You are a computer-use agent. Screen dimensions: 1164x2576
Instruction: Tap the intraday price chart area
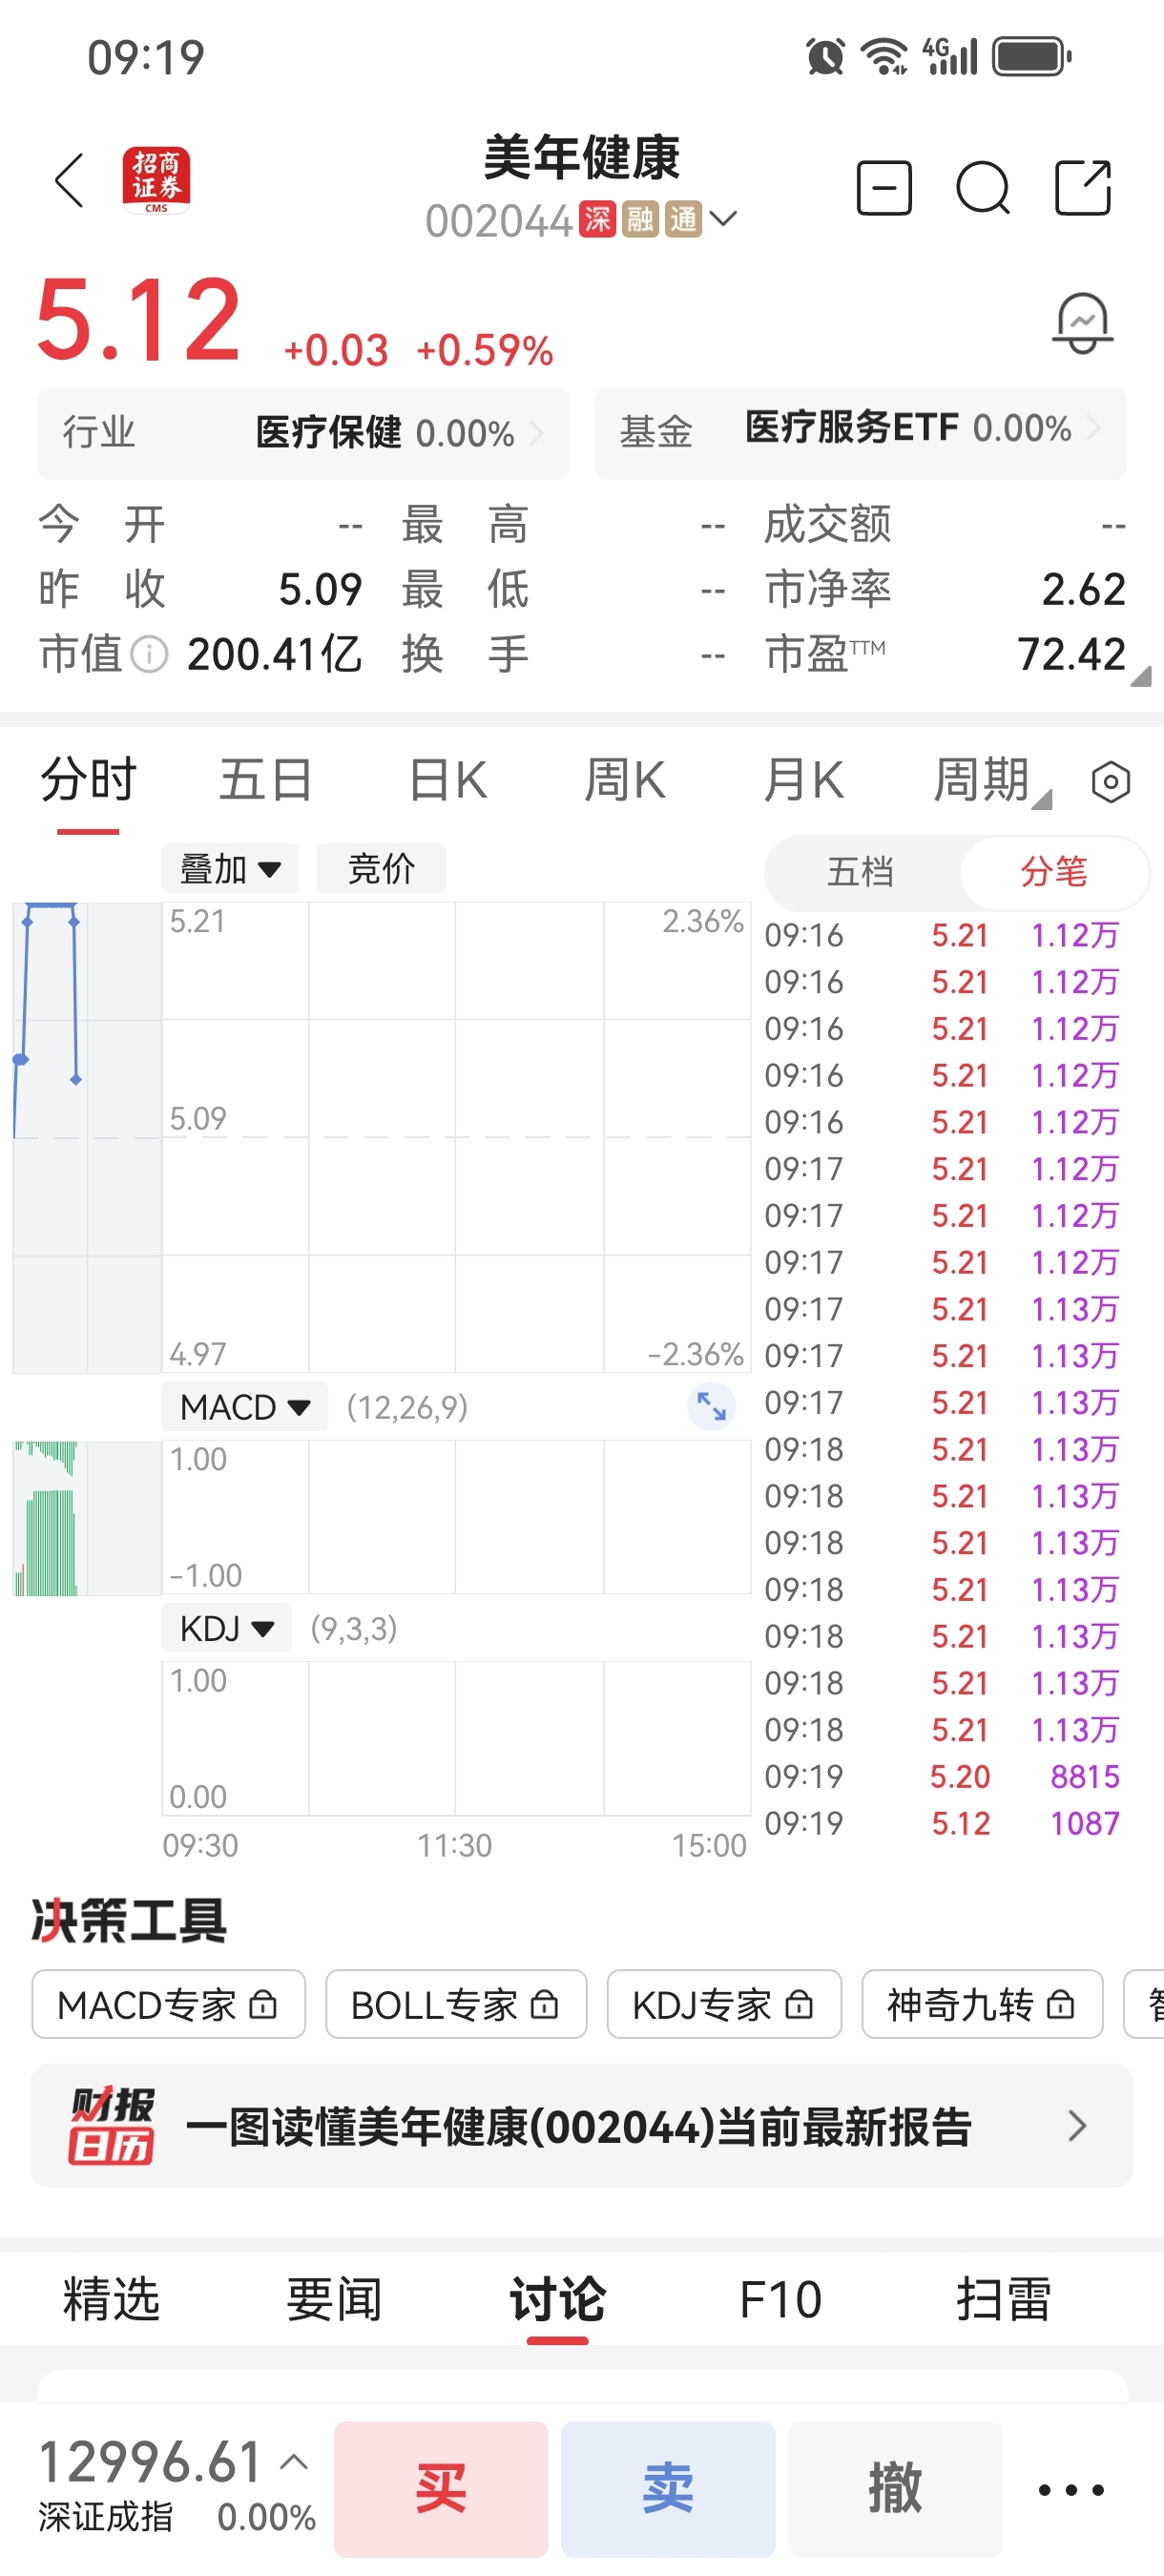click(455, 1137)
